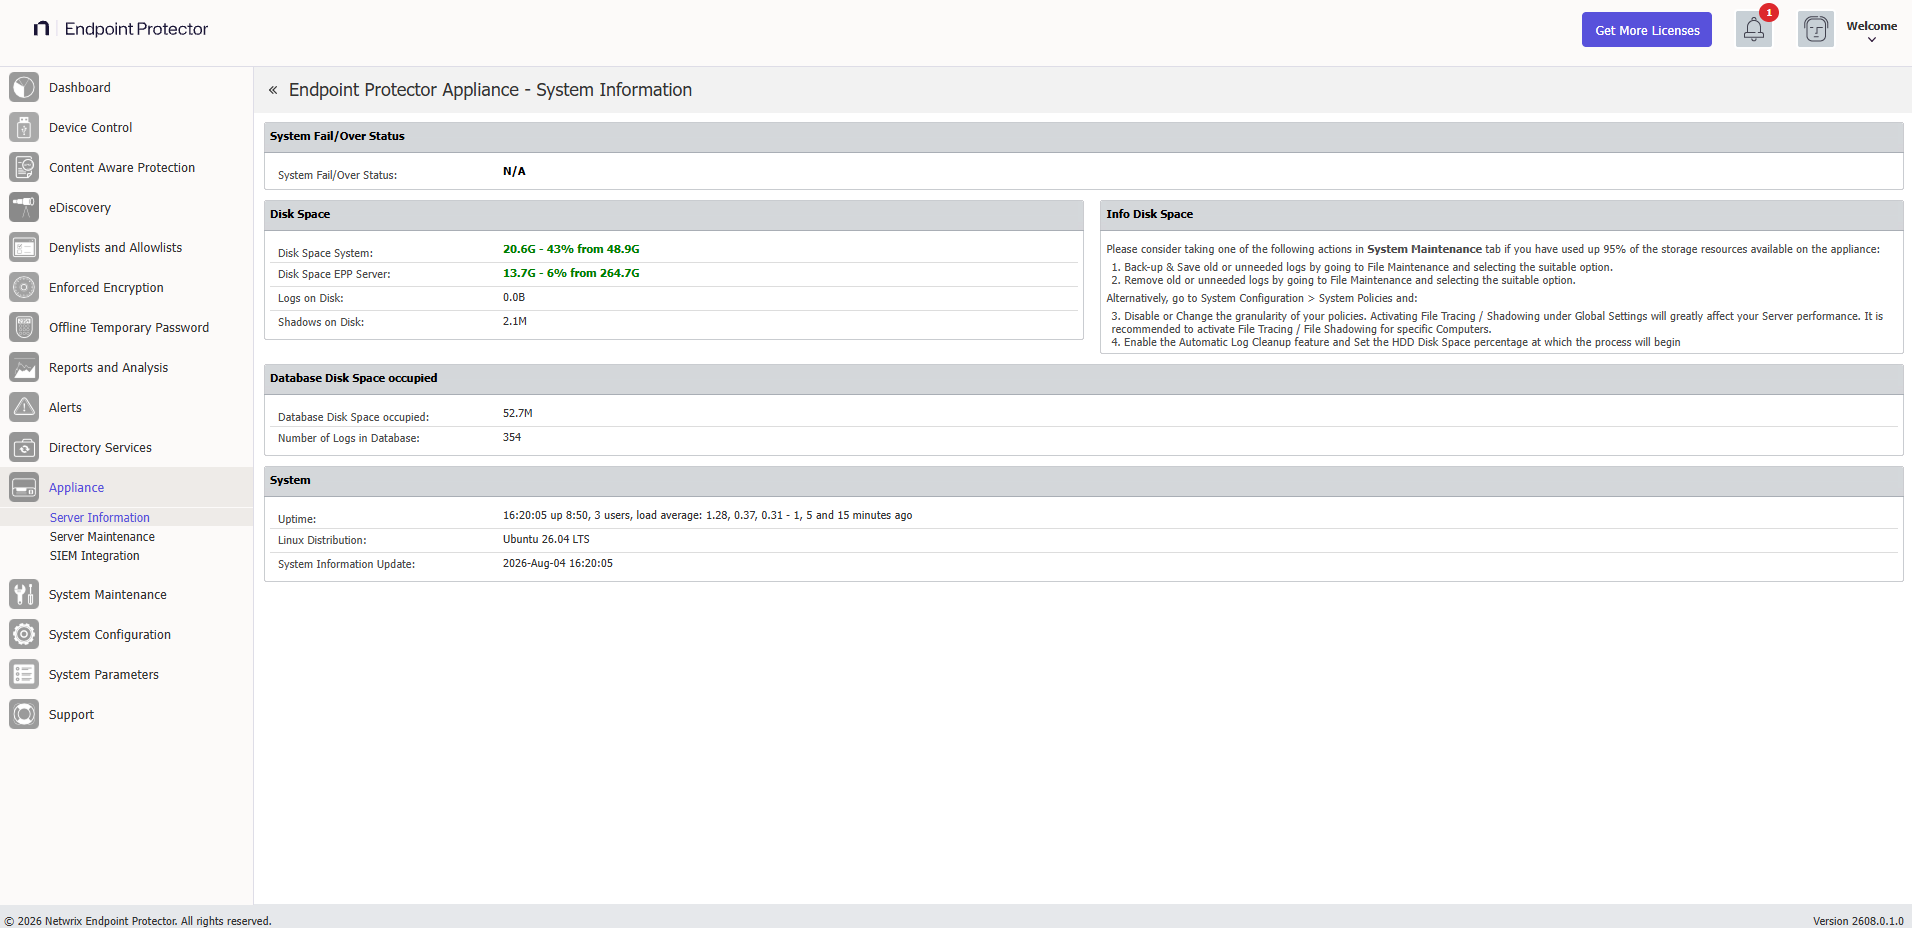Click the System section header
The width and height of the screenshot is (1912, 928).
coord(290,480)
